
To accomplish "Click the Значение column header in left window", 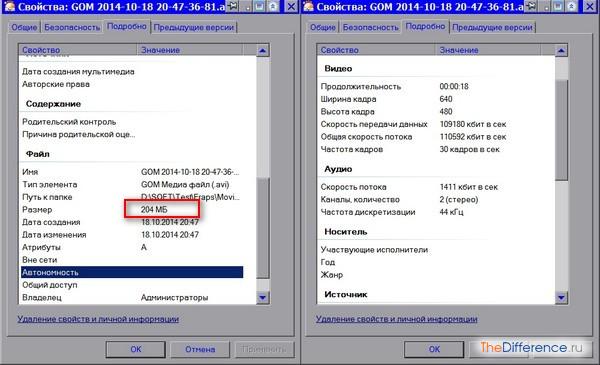I will [190, 50].
